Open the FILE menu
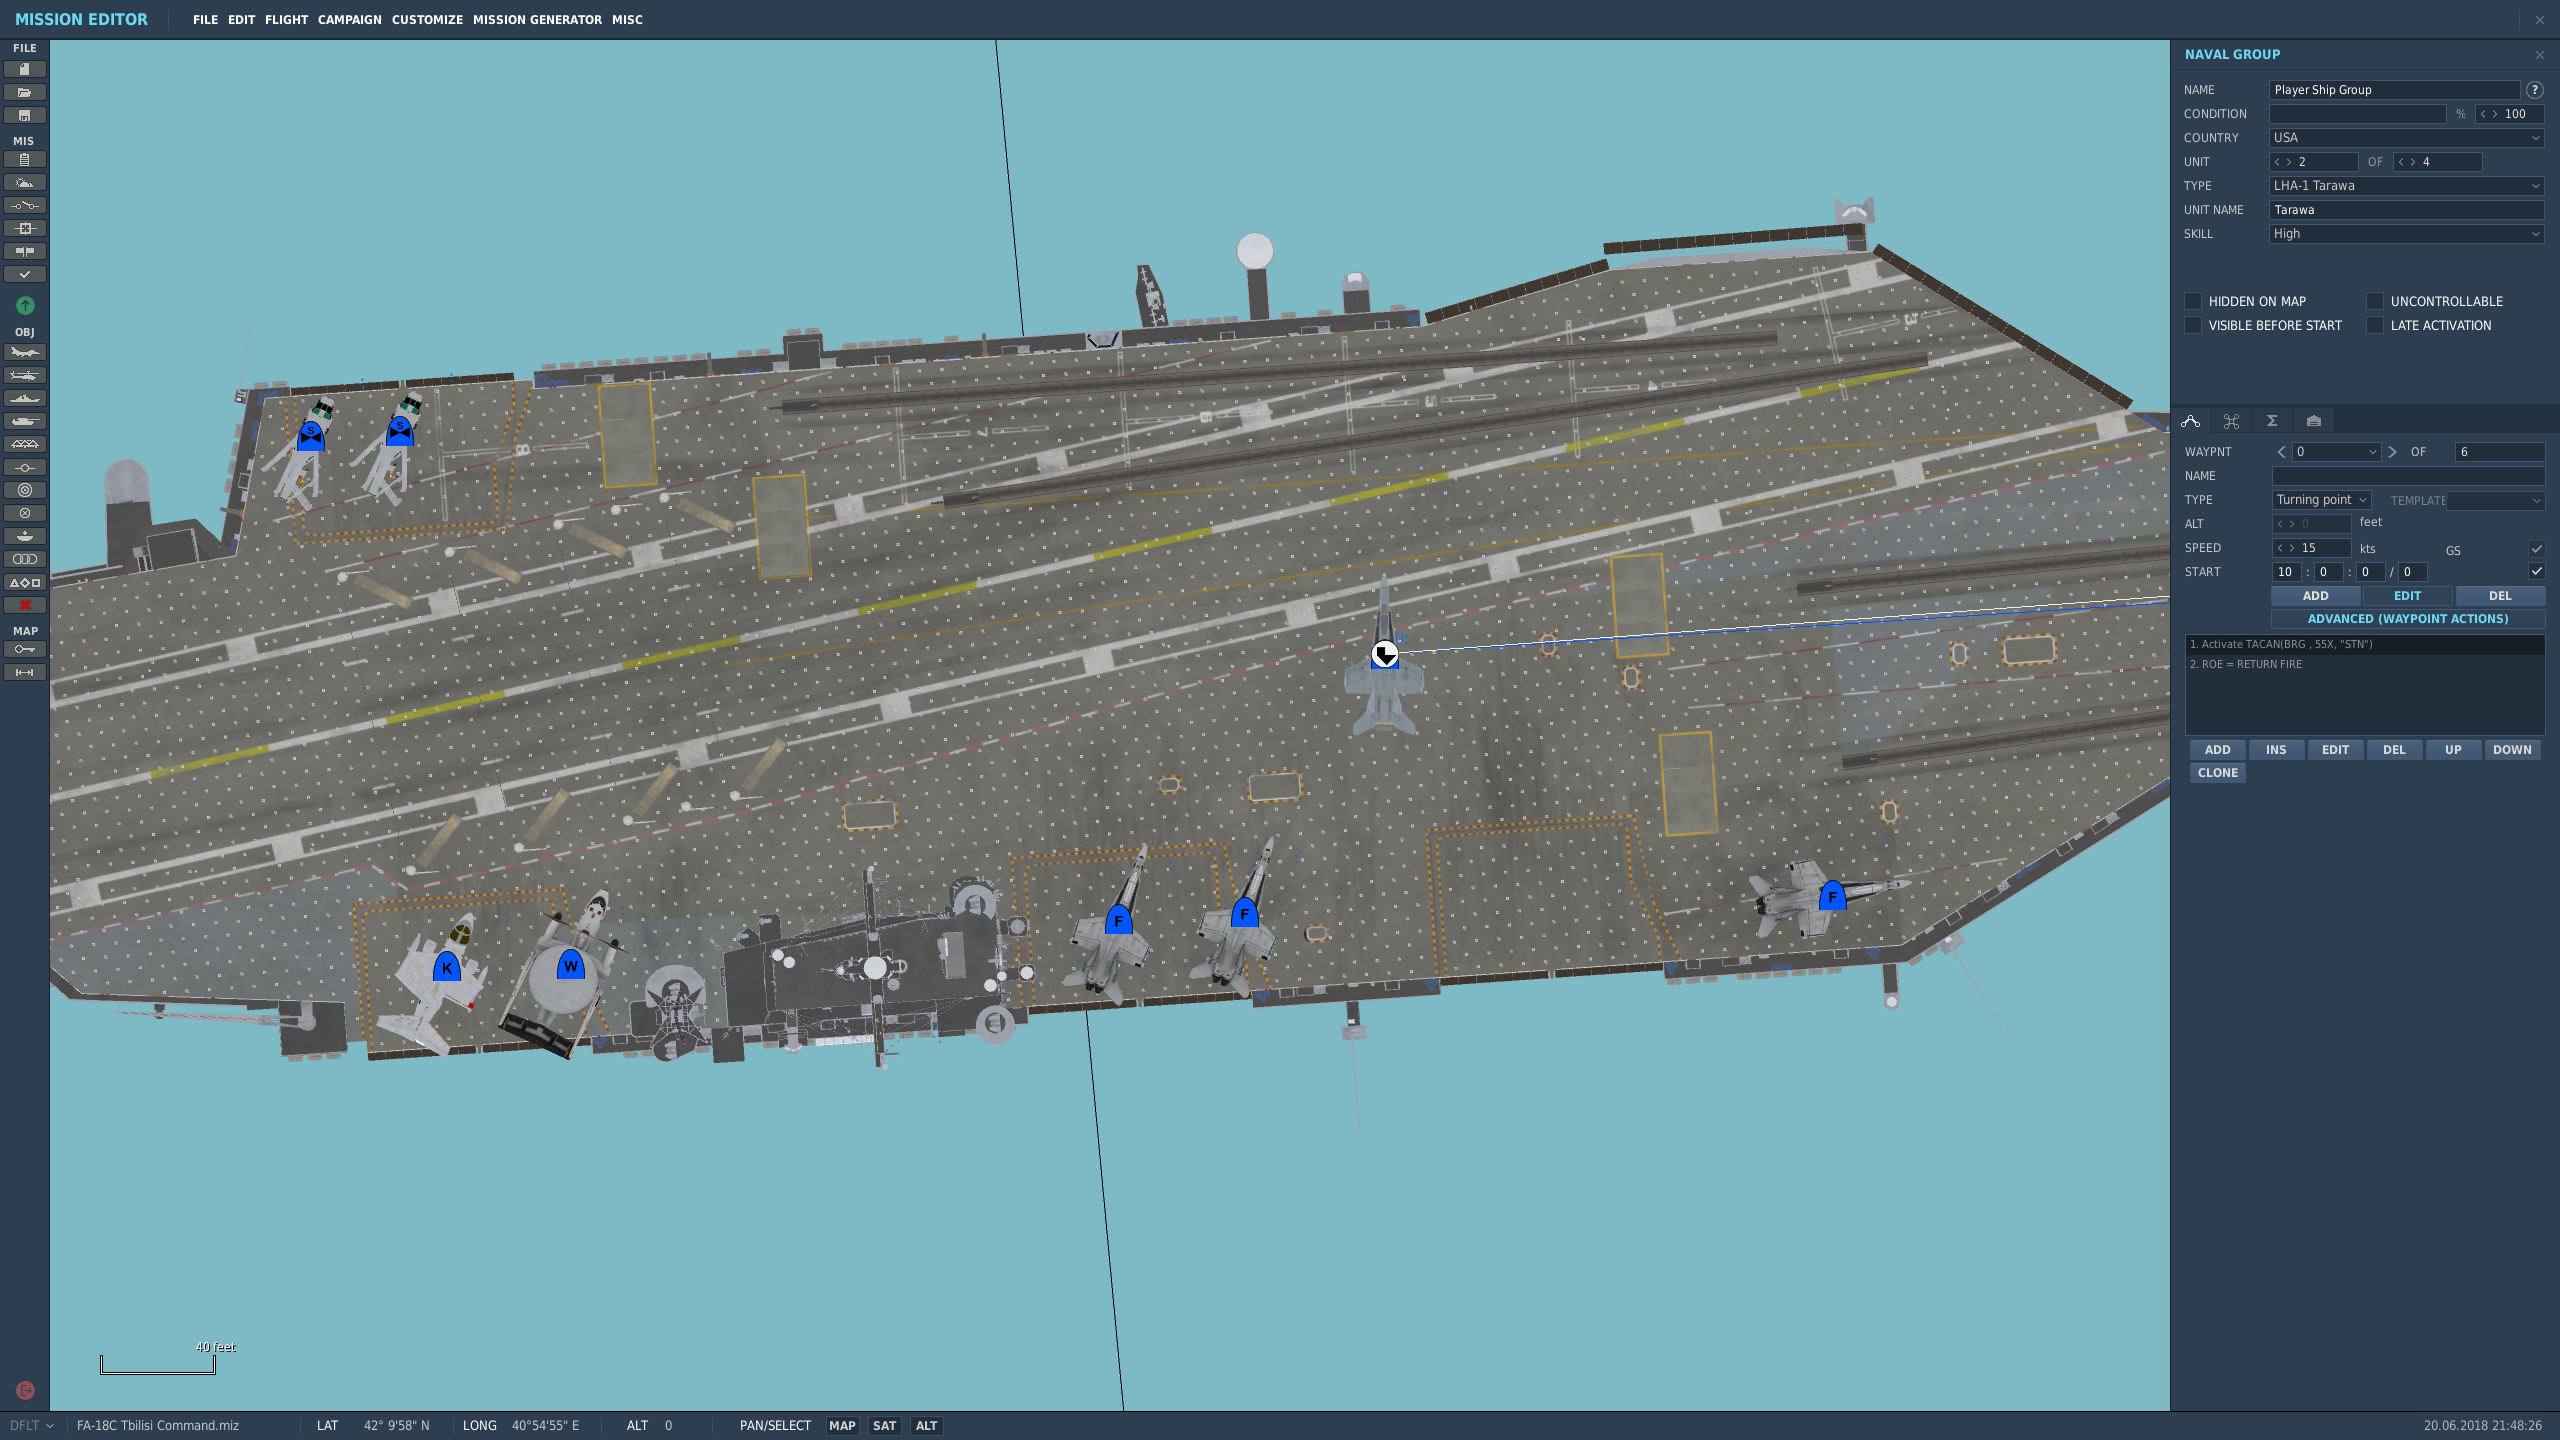Screen dimensions: 2560x1440 point(205,20)
